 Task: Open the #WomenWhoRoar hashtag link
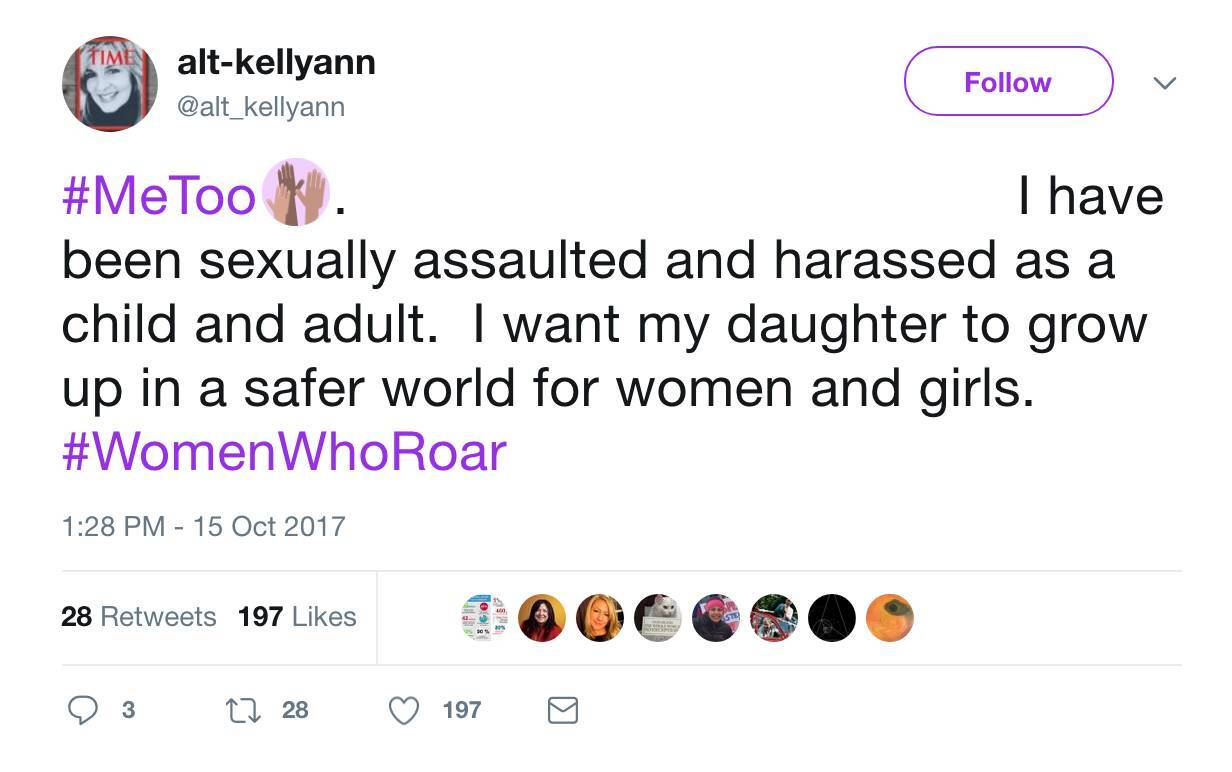[284, 452]
